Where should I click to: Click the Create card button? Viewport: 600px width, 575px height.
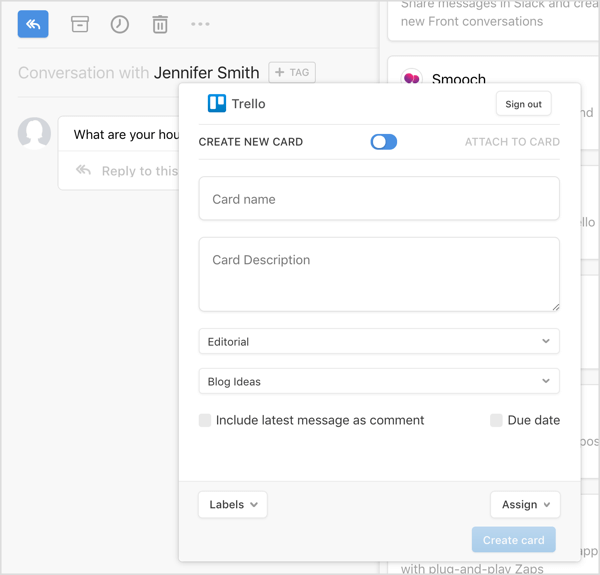pos(514,540)
